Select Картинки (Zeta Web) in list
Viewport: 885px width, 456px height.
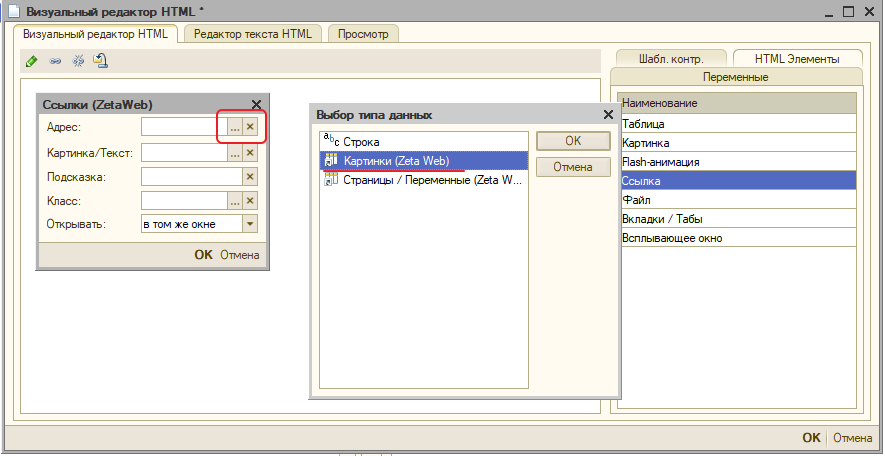424,161
